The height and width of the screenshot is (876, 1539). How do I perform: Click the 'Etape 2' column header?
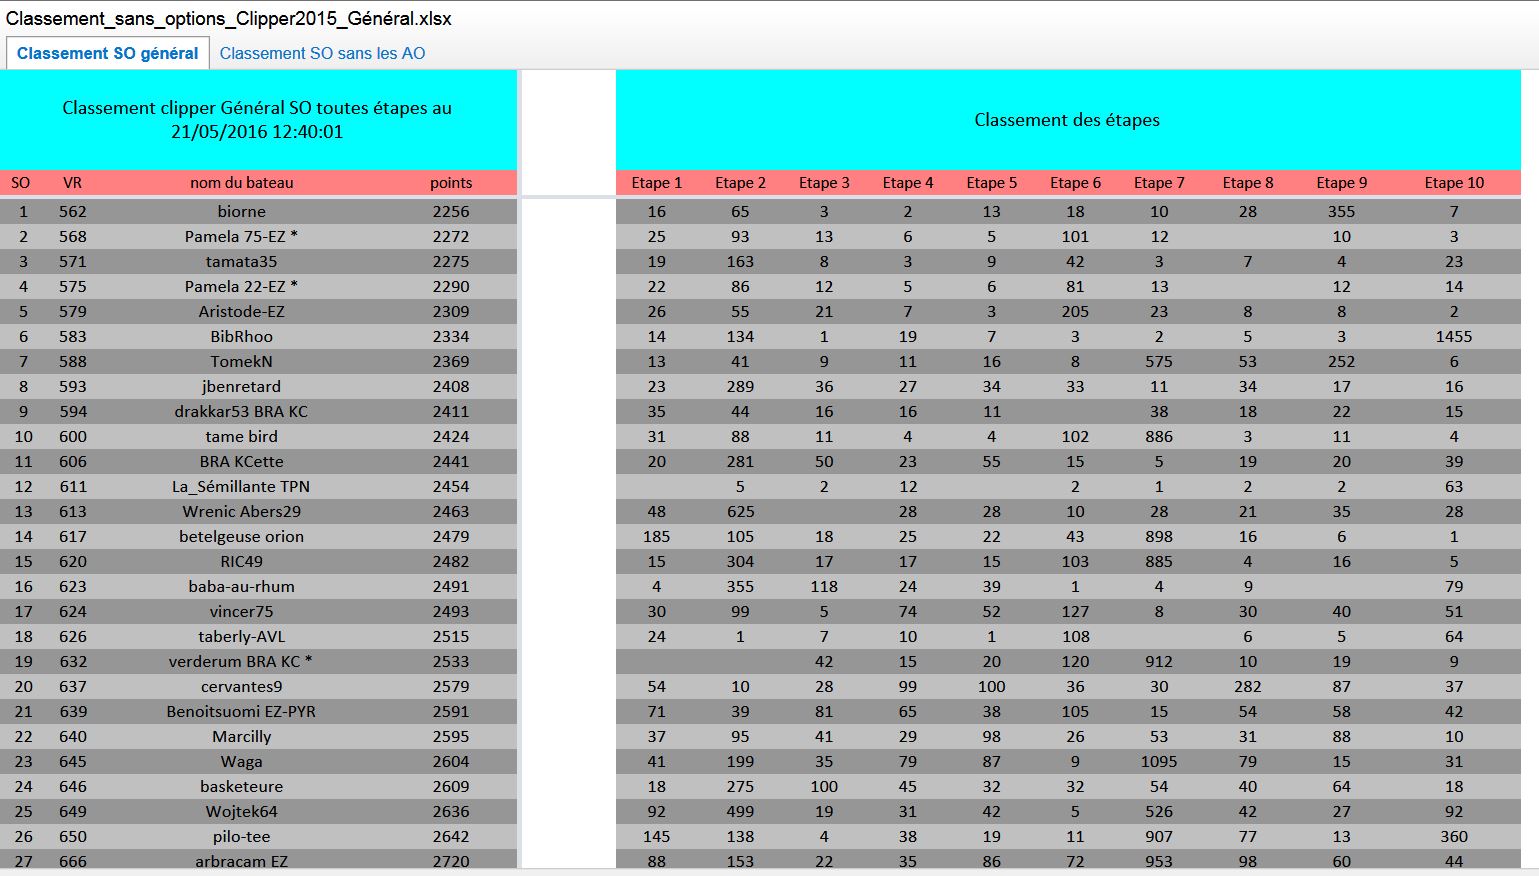[x=740, y=183]
